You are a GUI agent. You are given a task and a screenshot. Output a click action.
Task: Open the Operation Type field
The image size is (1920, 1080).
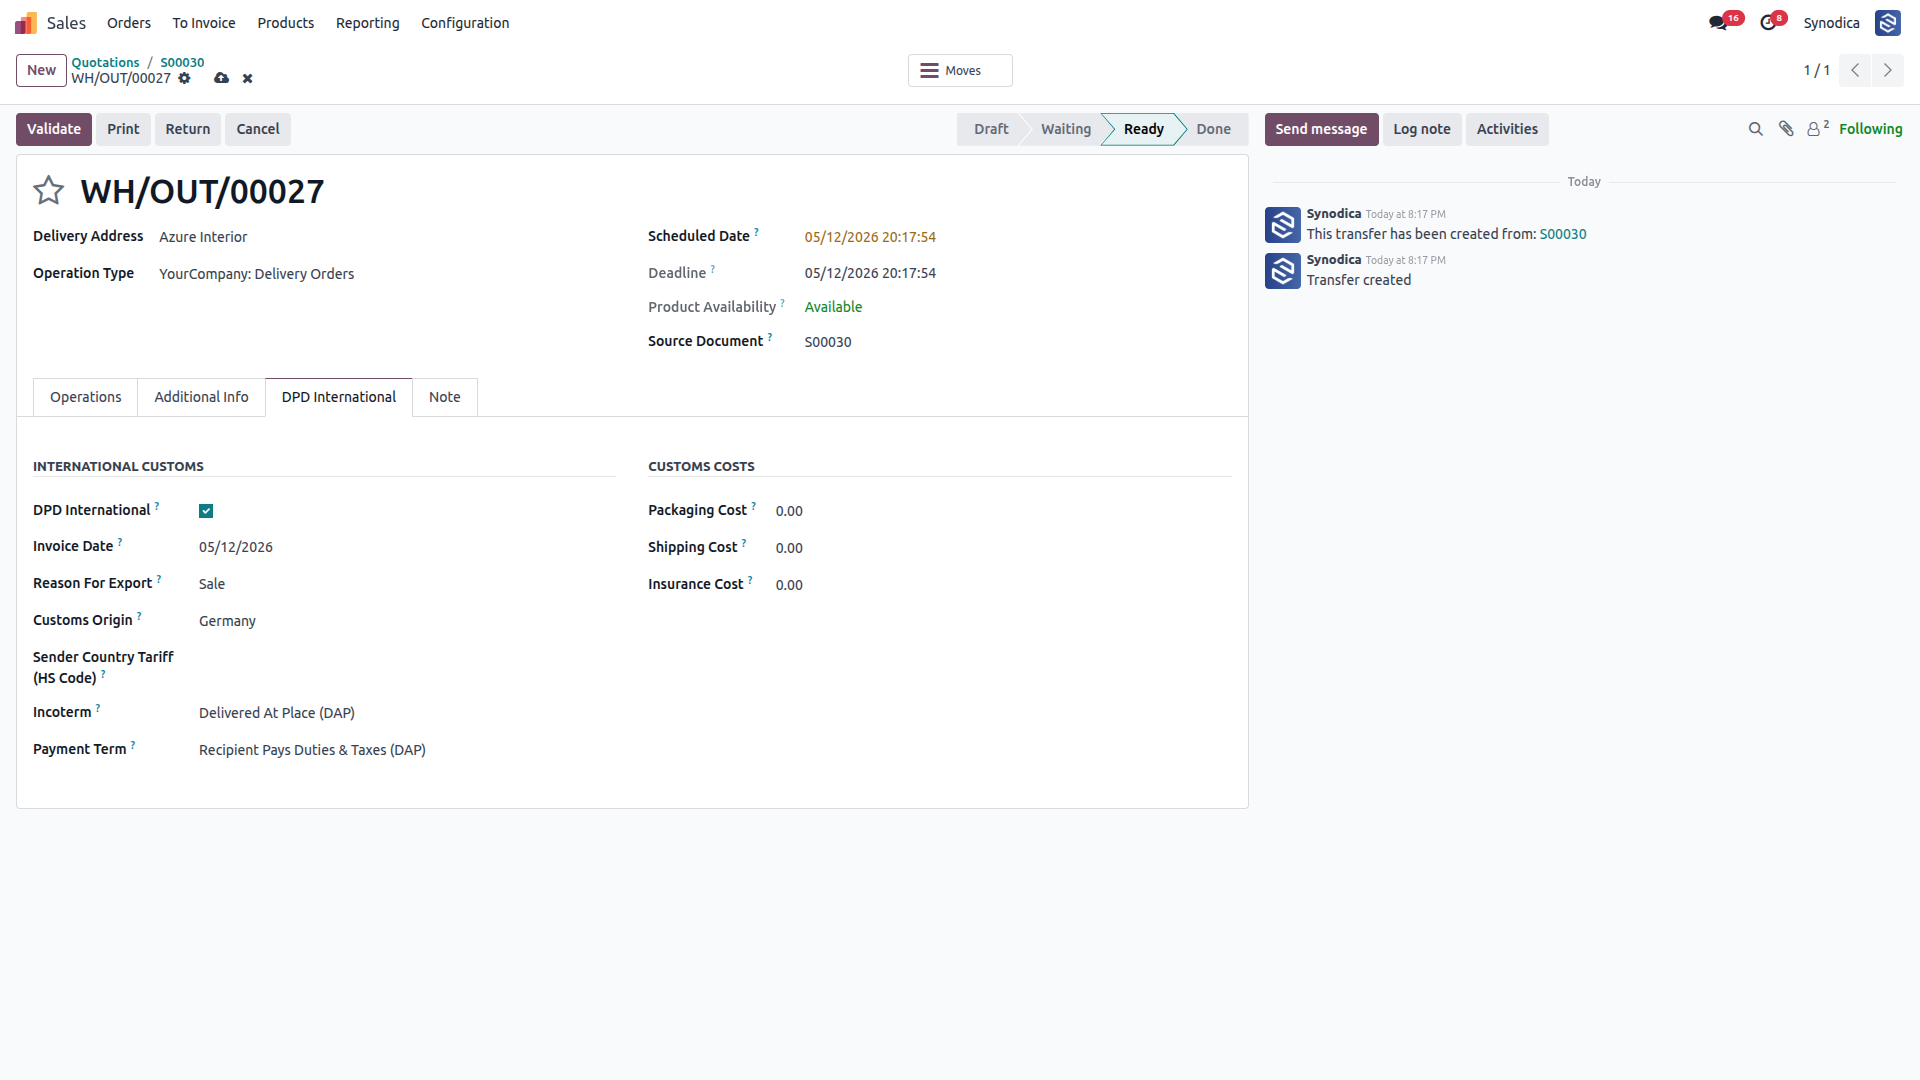click(x=387, y=274)
